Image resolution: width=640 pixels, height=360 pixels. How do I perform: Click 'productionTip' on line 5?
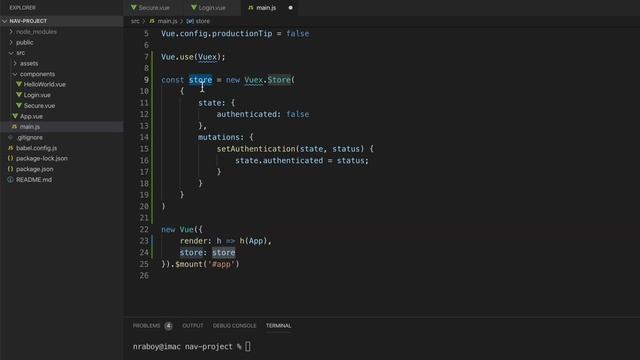242,34
